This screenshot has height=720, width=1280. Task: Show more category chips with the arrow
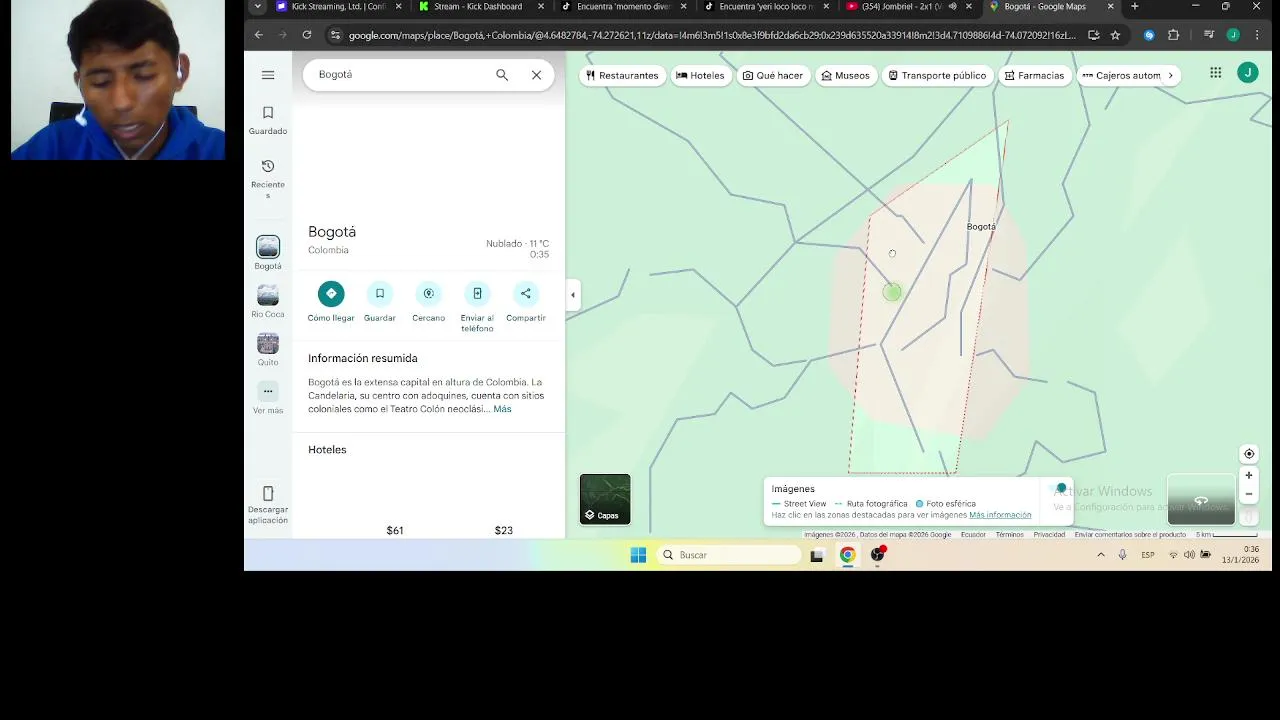(x=1170, y=75)
